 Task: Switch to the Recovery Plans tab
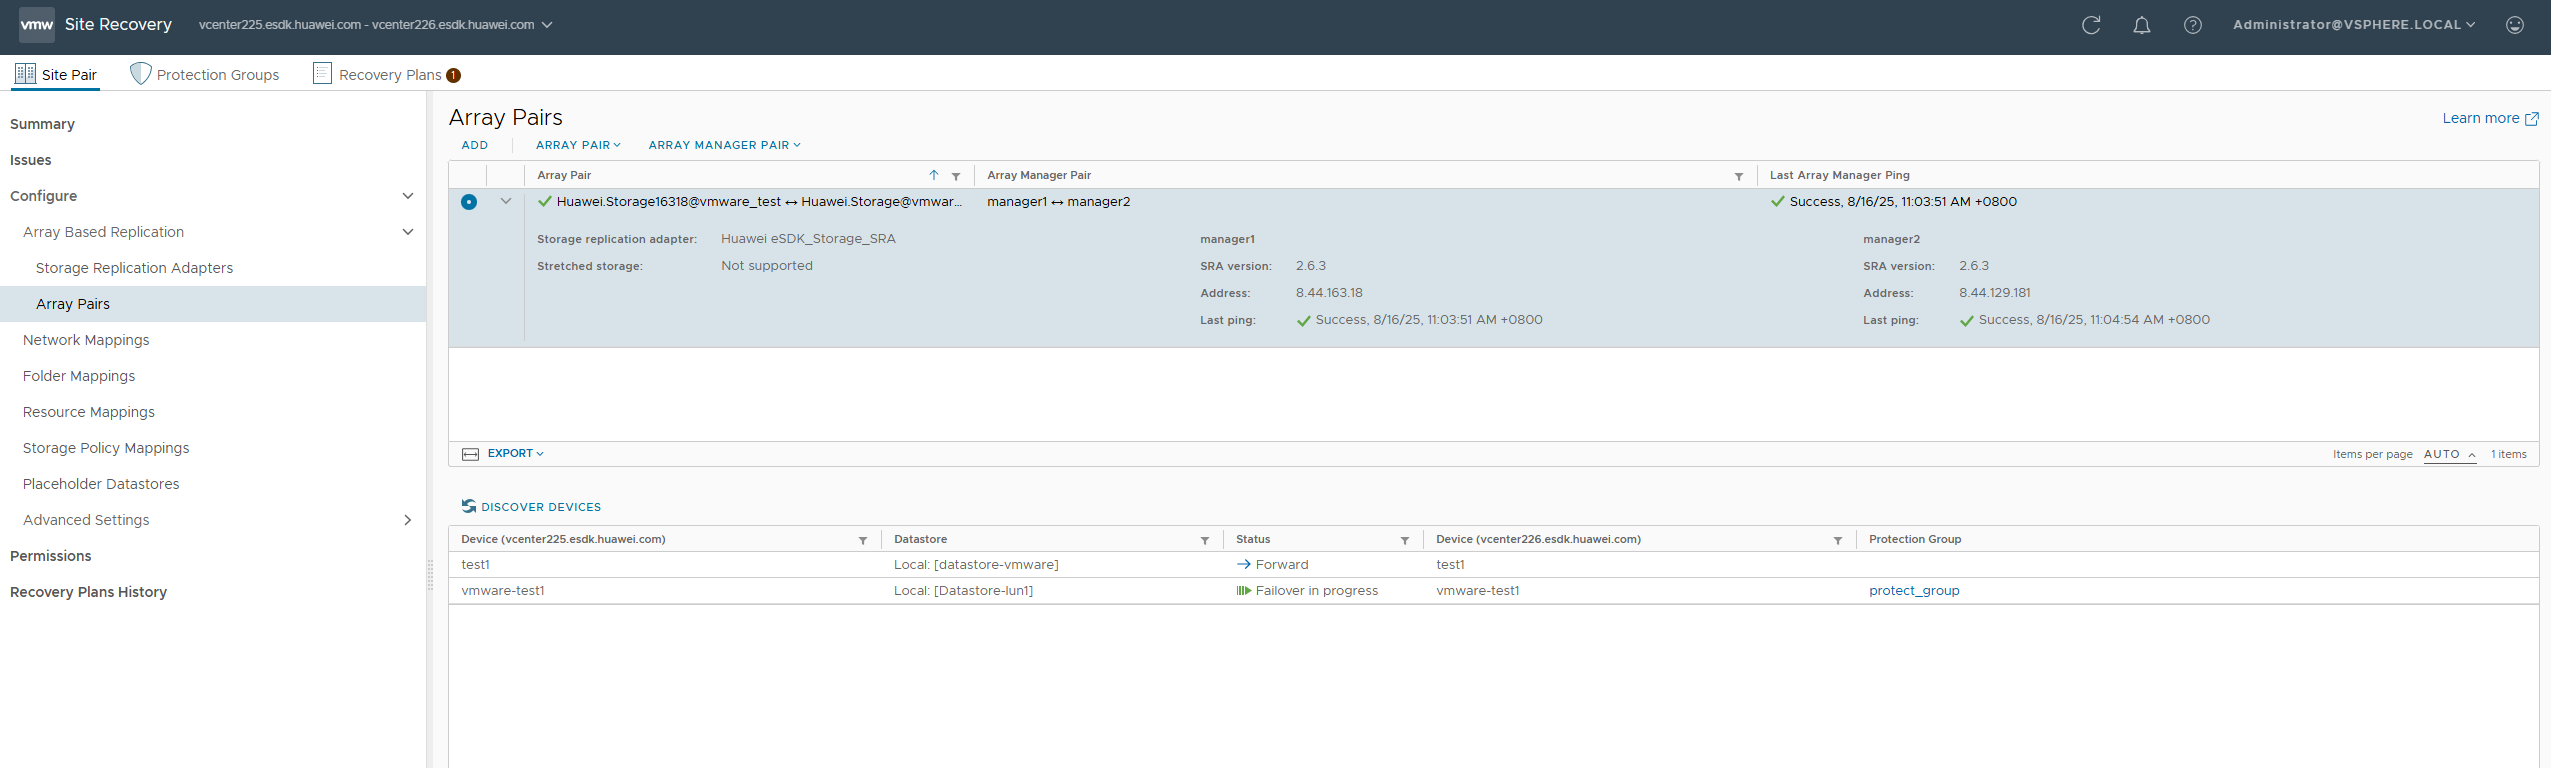(387, 74)
